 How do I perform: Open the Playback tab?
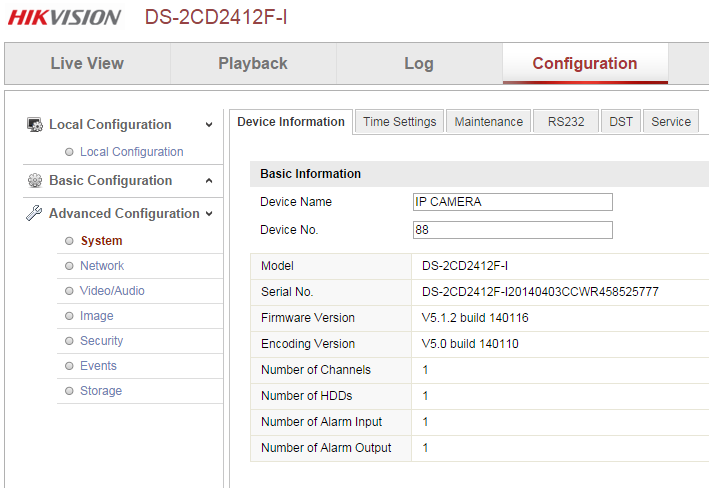click(x=253, y=63)
